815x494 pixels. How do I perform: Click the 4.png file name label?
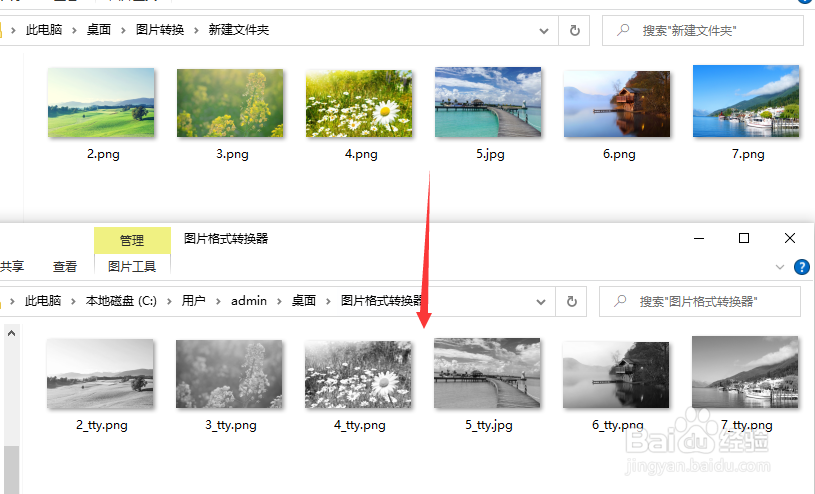[361, 154]
